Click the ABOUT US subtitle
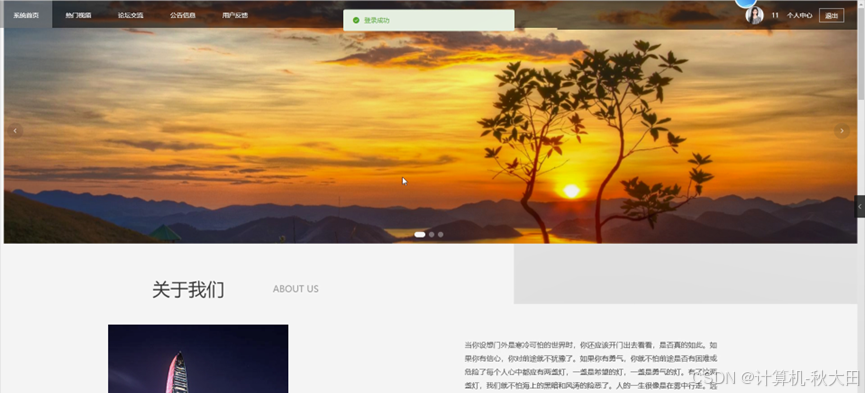The height and width of the screenshot is (393, 865). tap(296, 289)
